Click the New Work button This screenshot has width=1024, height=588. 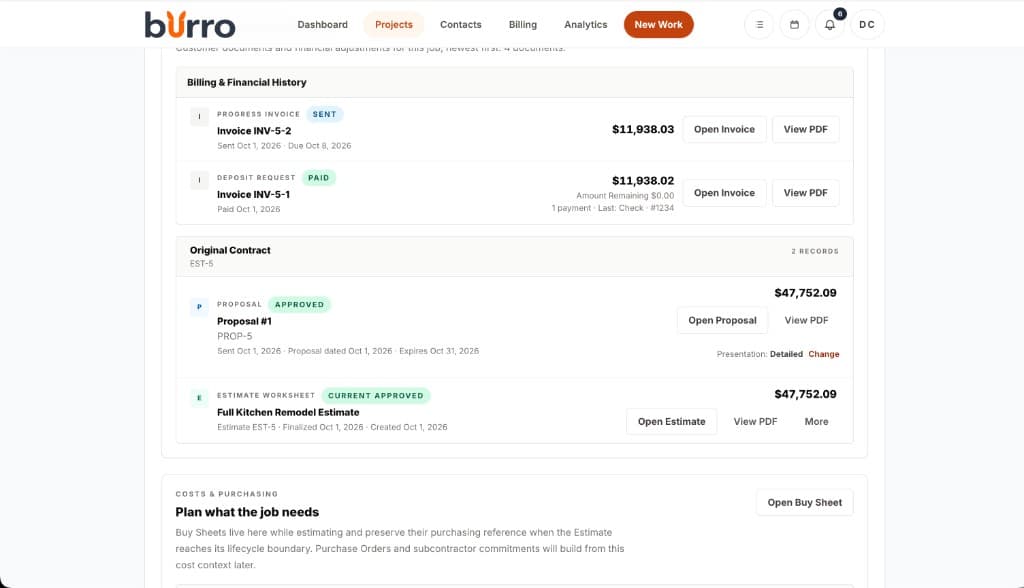(658, 25)
